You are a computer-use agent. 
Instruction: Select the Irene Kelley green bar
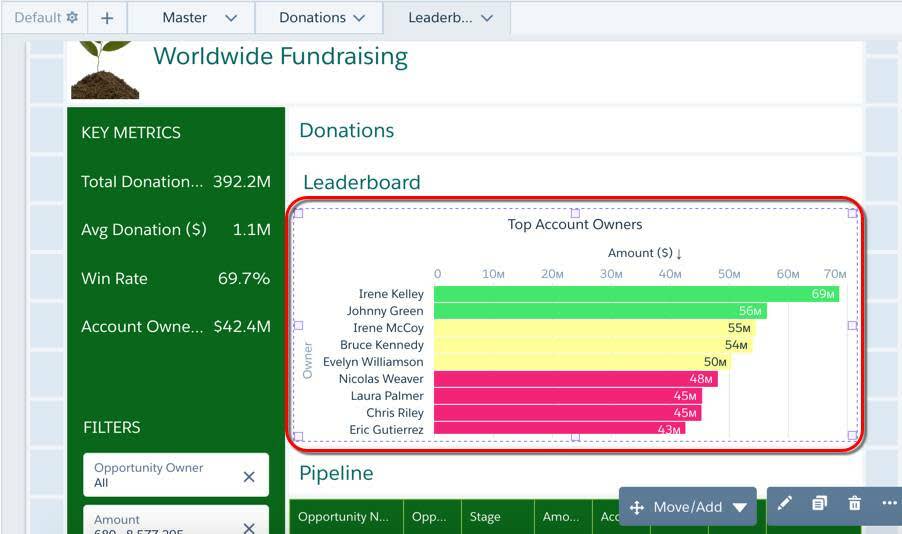(x=636, y=294)
